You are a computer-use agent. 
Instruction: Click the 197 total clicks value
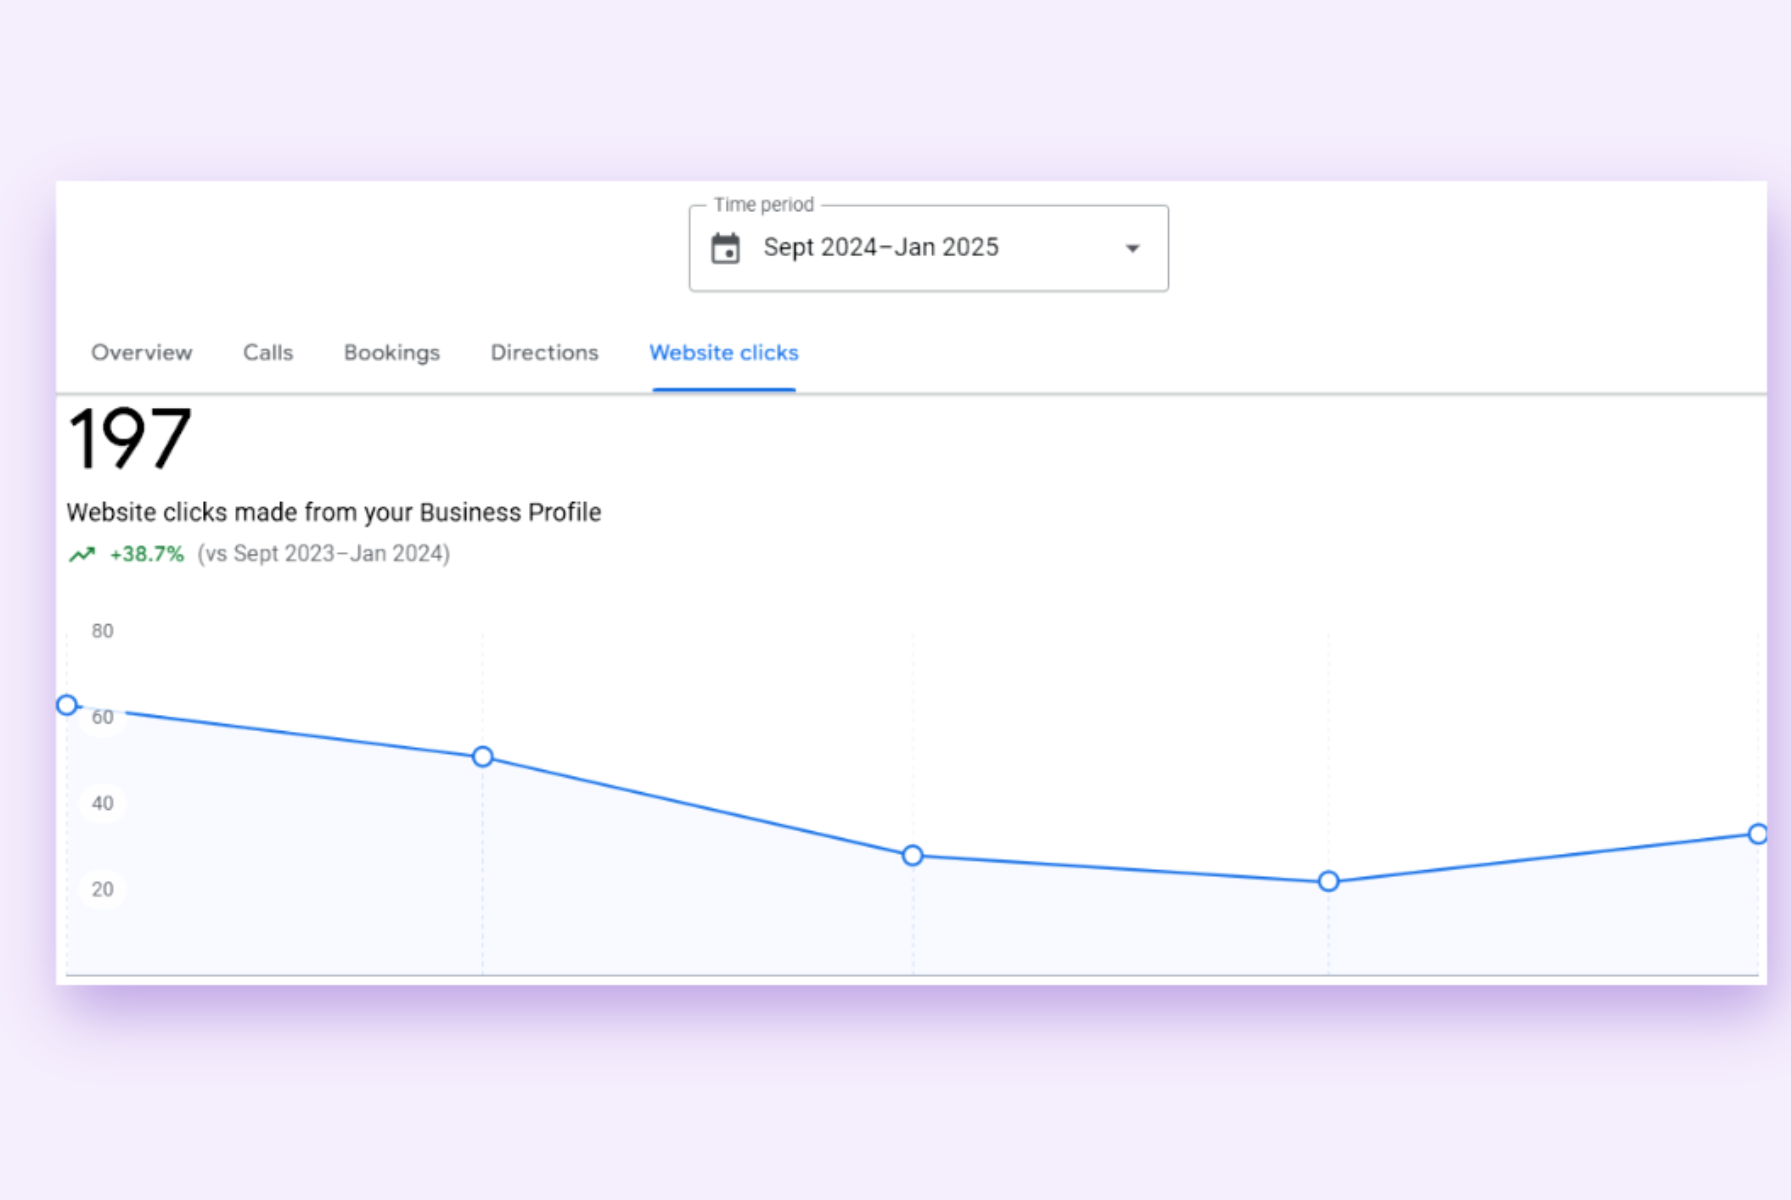pyautogui.click(x=129, y=440)
